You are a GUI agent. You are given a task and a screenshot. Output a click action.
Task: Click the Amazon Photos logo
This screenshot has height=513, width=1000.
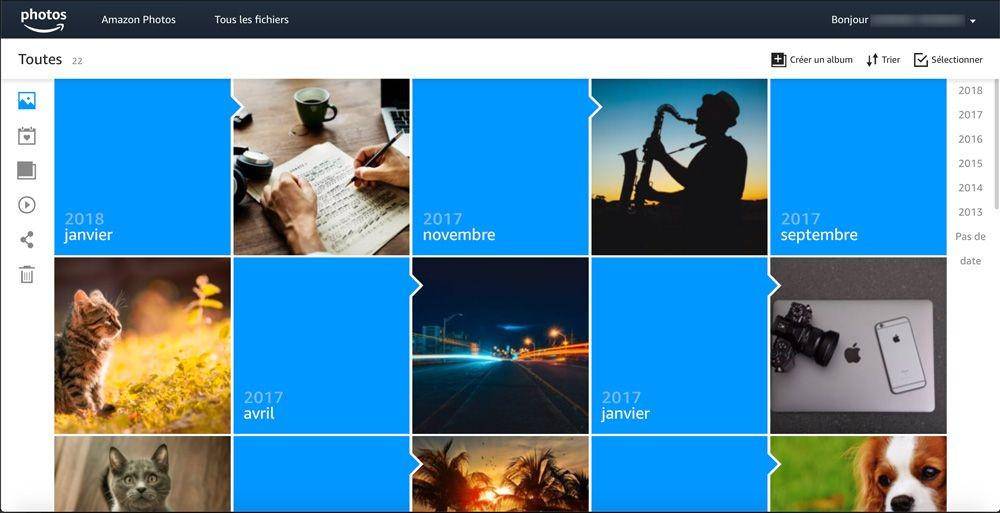(43, 19)
